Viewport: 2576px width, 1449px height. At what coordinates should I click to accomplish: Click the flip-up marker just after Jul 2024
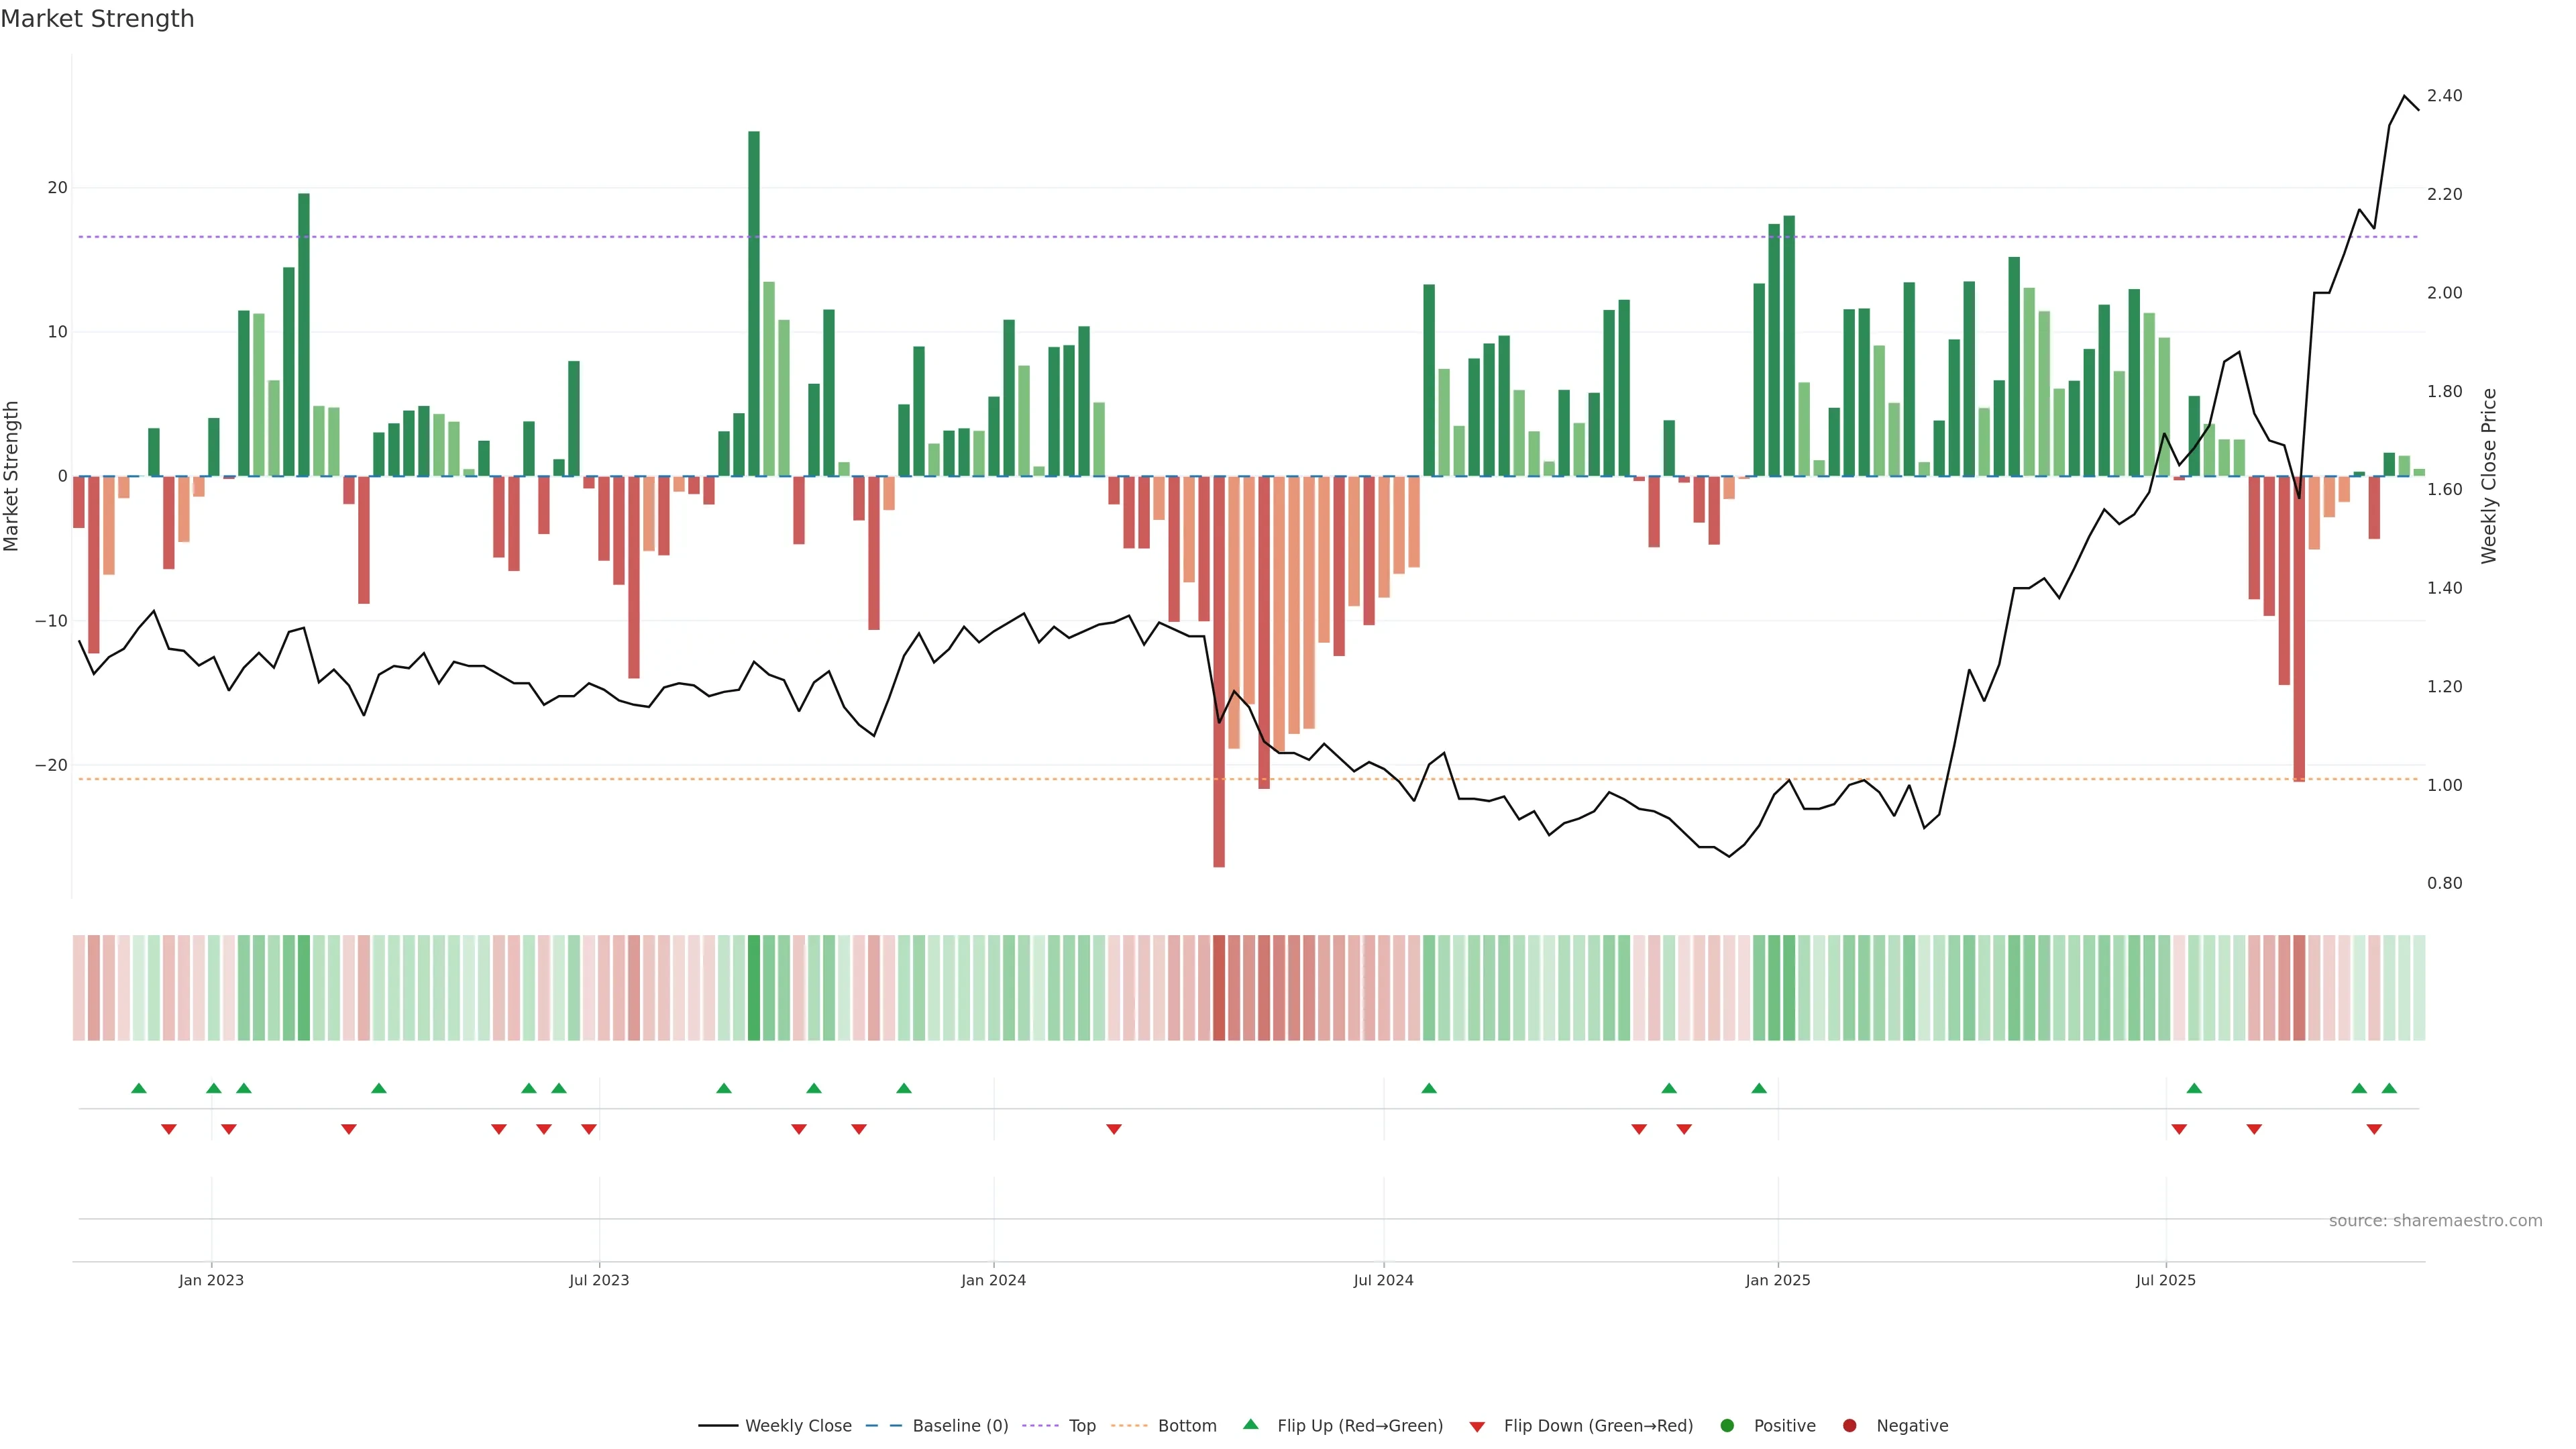[x=1429, y=1088]
